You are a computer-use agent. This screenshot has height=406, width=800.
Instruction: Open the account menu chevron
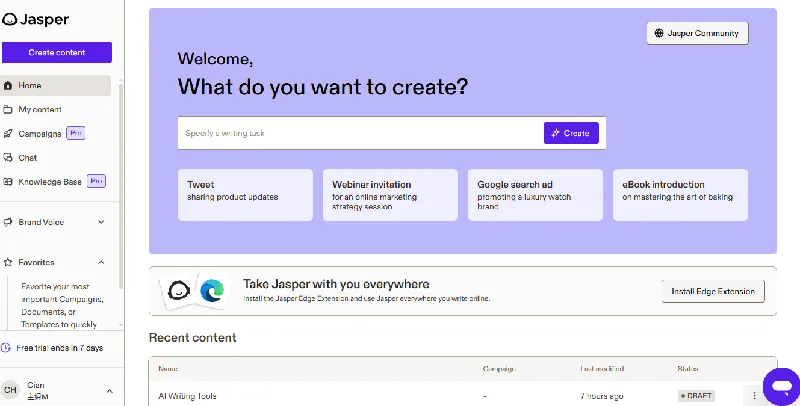click(x=110, y=391)
